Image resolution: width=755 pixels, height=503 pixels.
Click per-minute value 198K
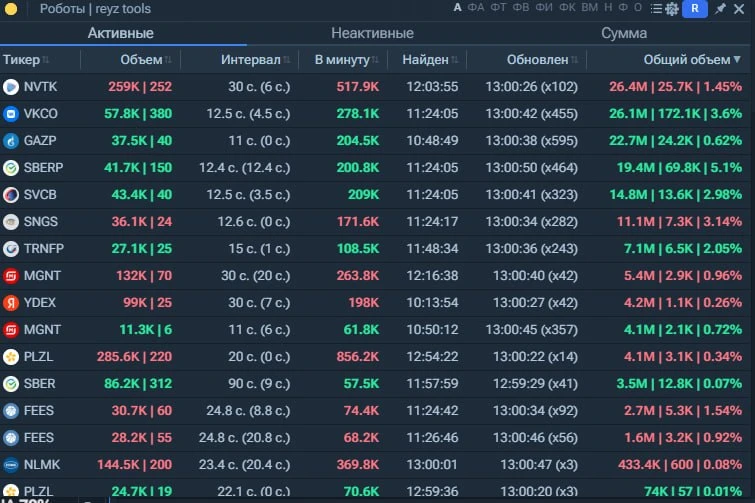pyautogui.click(x=364, y=302)
